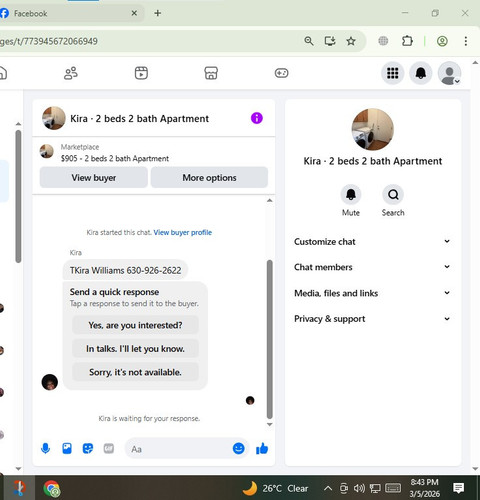Open the weather widget '26°C Clear'
The height and width of the screenshot is (500, 480).
point(275,488)
